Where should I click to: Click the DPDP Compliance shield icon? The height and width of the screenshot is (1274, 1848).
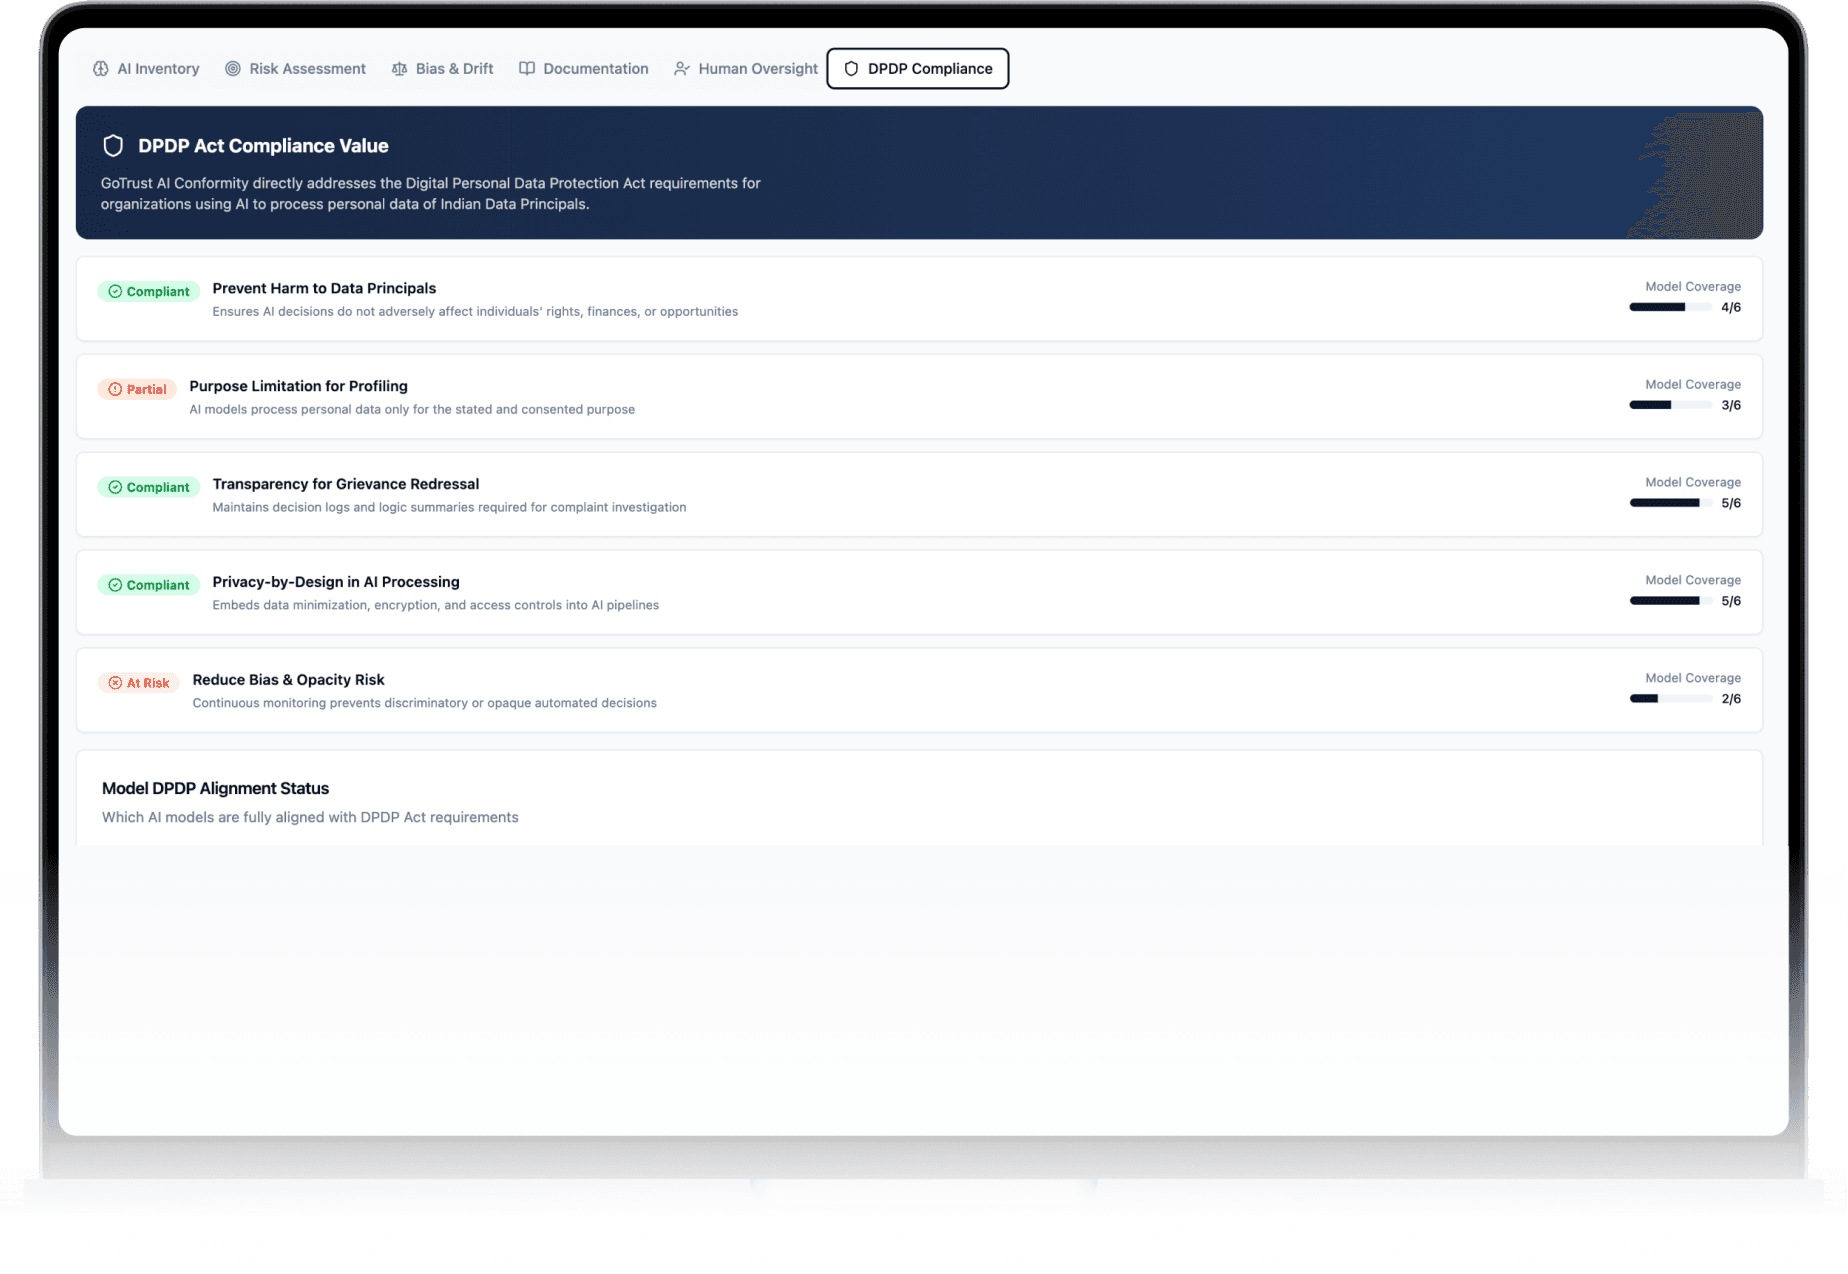click(x=851, y=69)
